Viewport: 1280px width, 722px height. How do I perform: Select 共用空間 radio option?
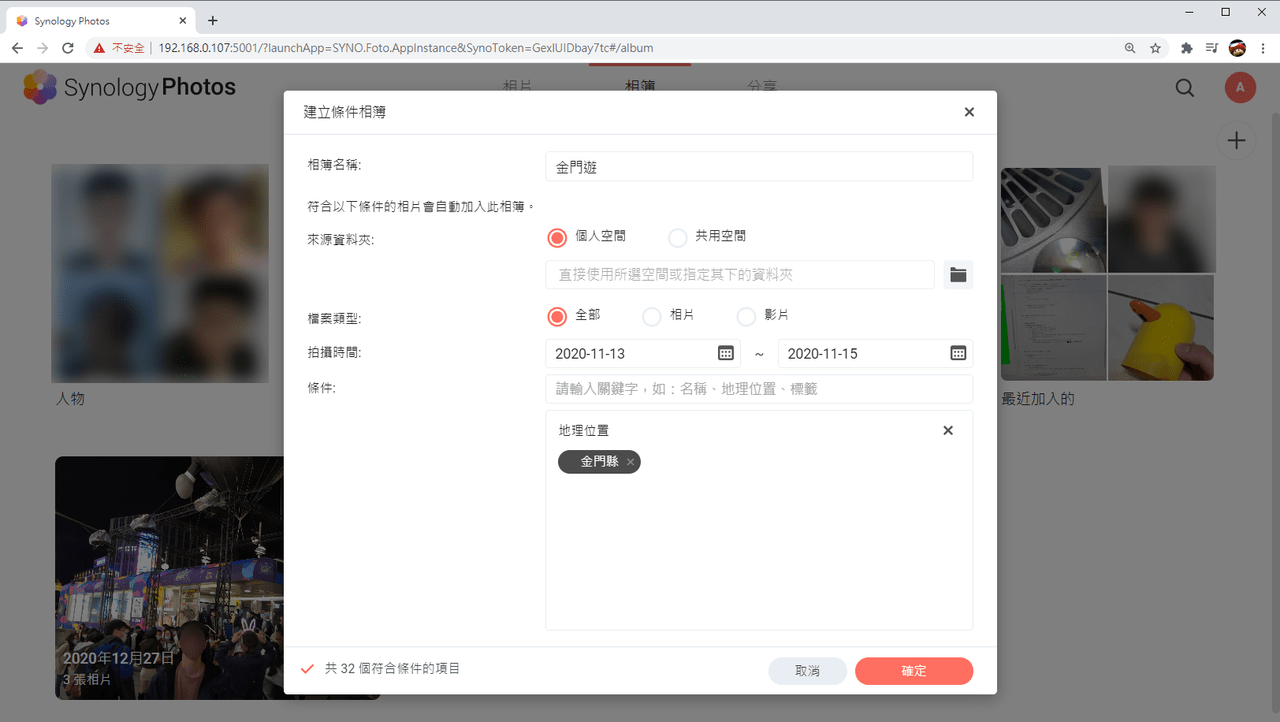[677, 237]
